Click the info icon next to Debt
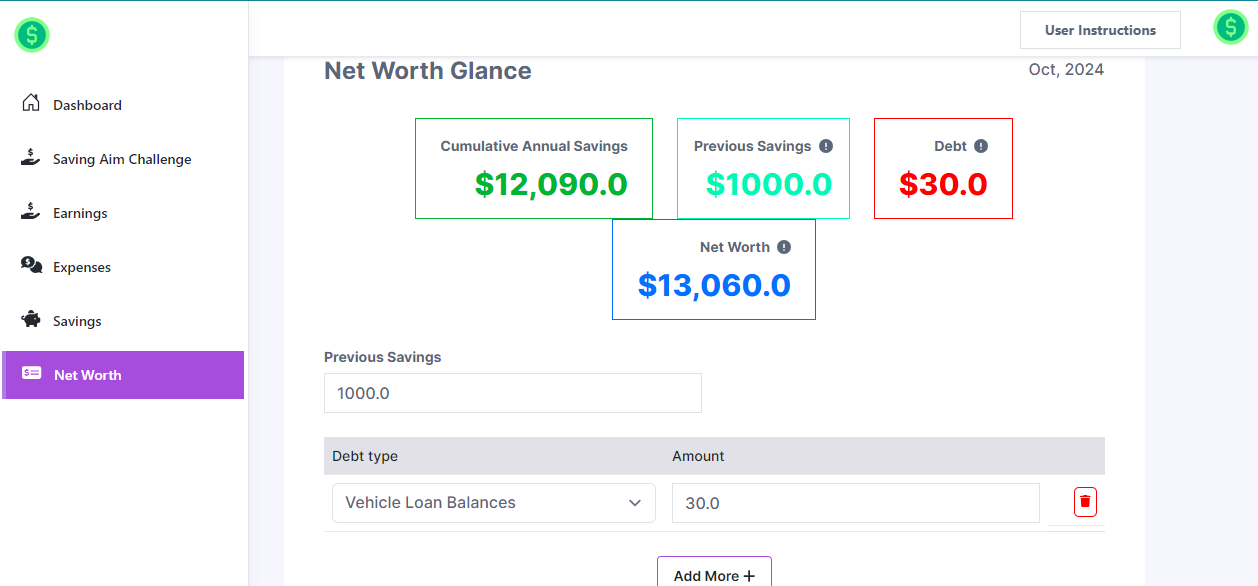Viewport: 1258px width, 586px height. pos(981,146)
